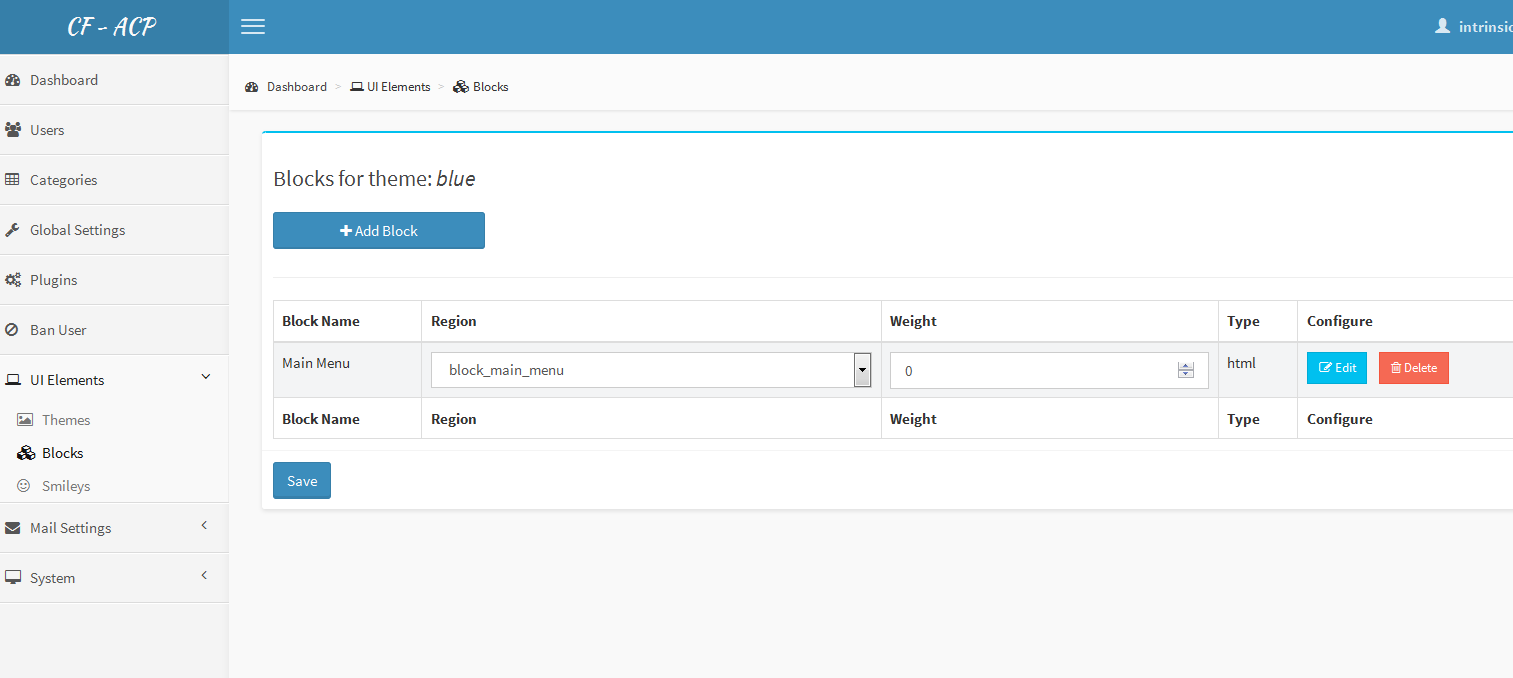The width and height of the screenshot is (1513, 678).
Task: Decrease Weight with the spinner down arrow
Action: [1186, 375]
